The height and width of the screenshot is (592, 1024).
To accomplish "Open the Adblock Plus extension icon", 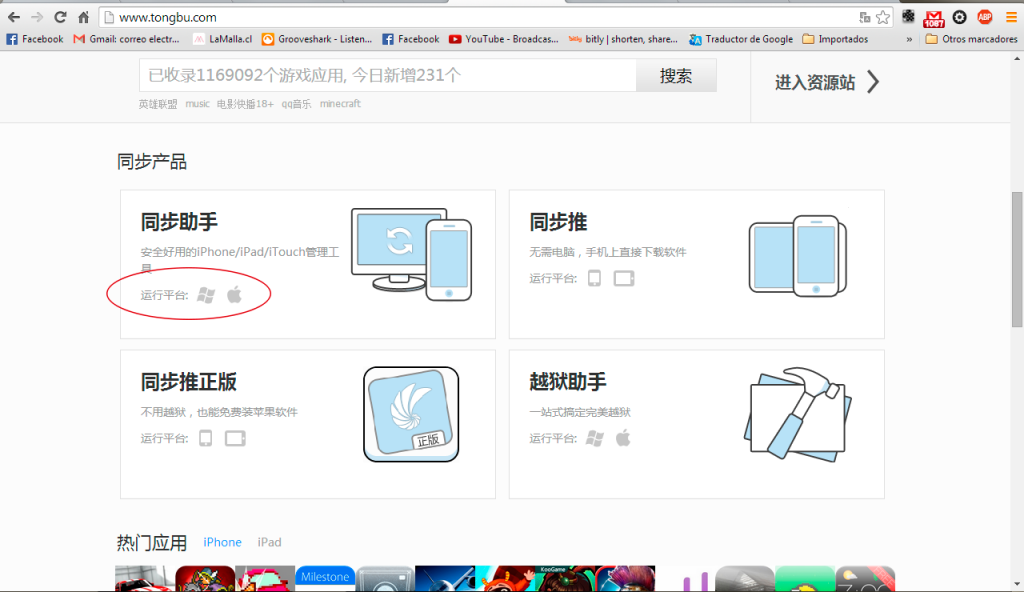I will click(x=984, y=17).
